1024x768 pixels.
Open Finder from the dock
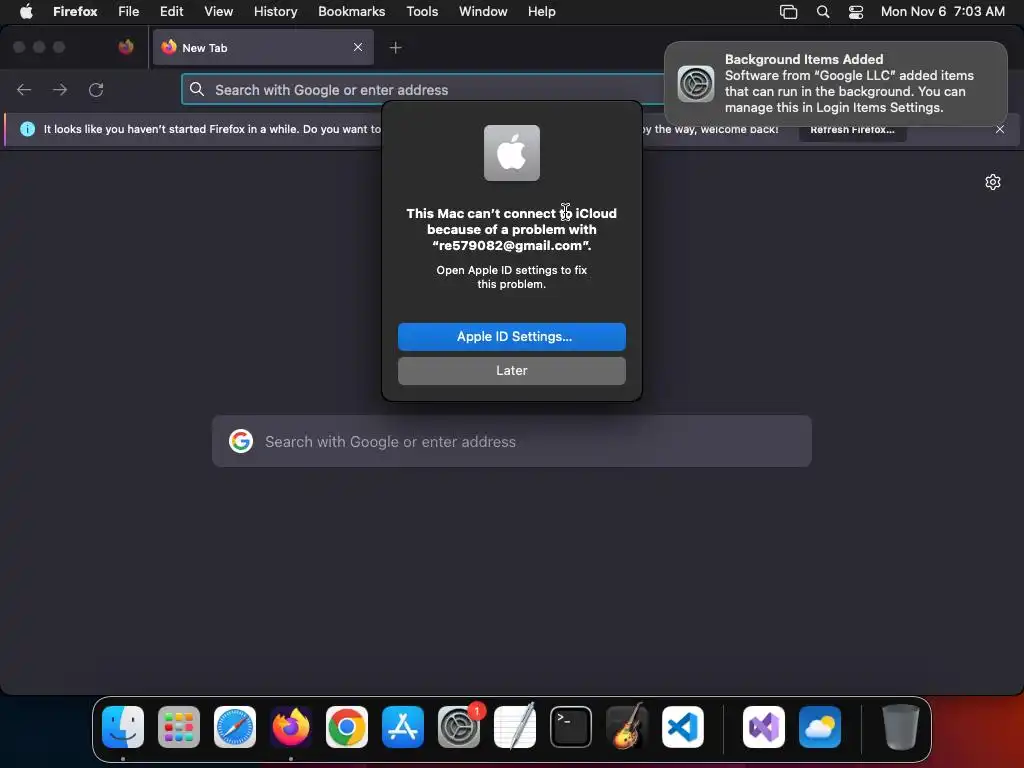click(x=123, y=727)
